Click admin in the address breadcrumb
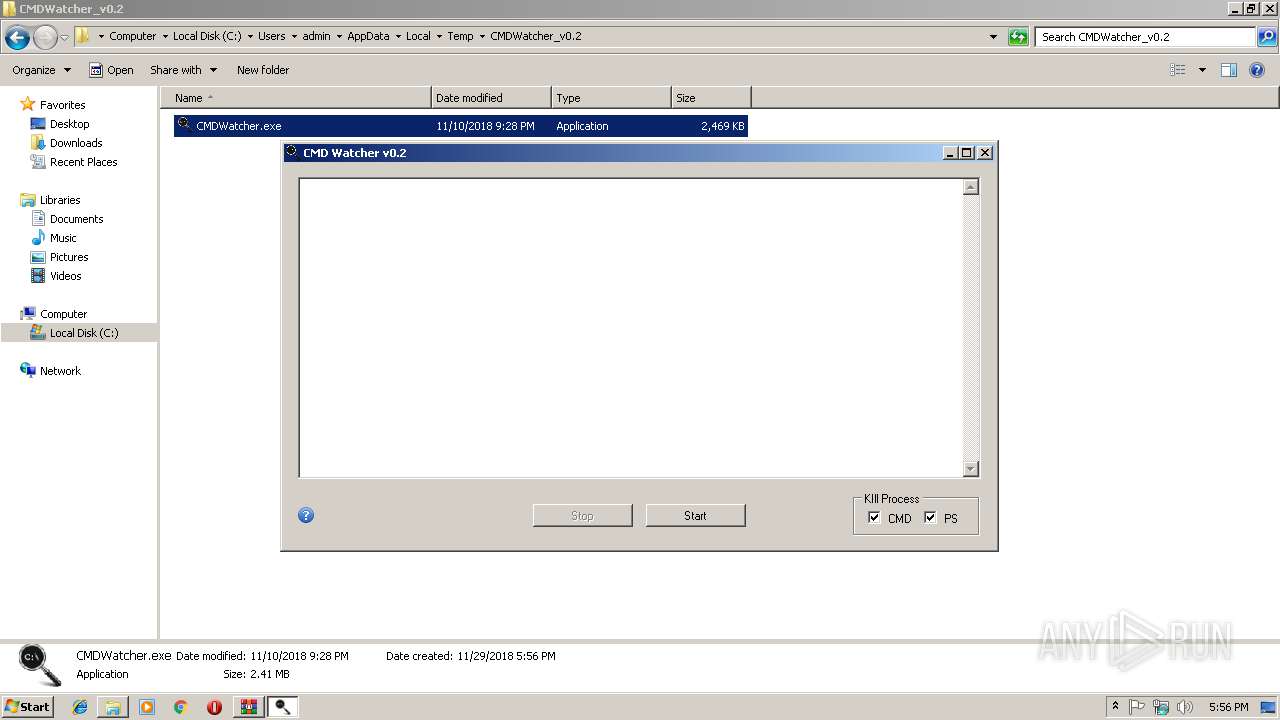Screen dimensions: 1280x720 316,36
